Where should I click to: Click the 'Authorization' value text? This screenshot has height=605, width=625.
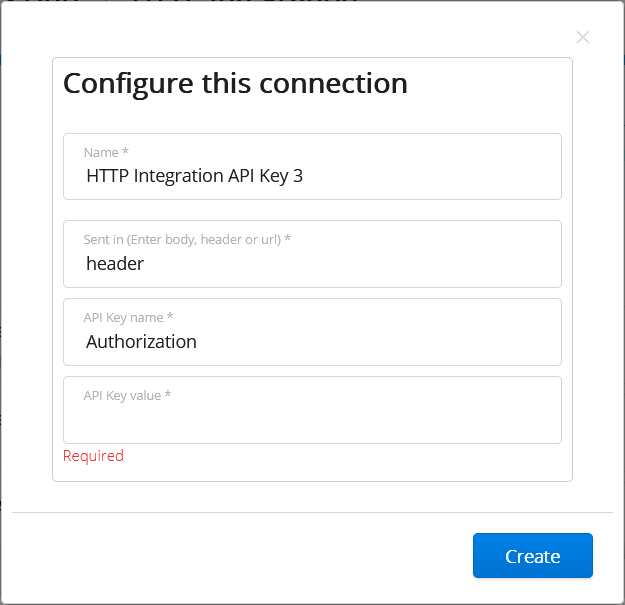coord(141,342)
